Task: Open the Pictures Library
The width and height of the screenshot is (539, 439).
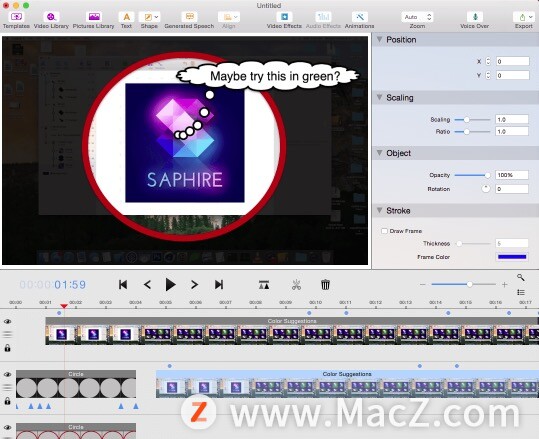Action: pos(94,20)
